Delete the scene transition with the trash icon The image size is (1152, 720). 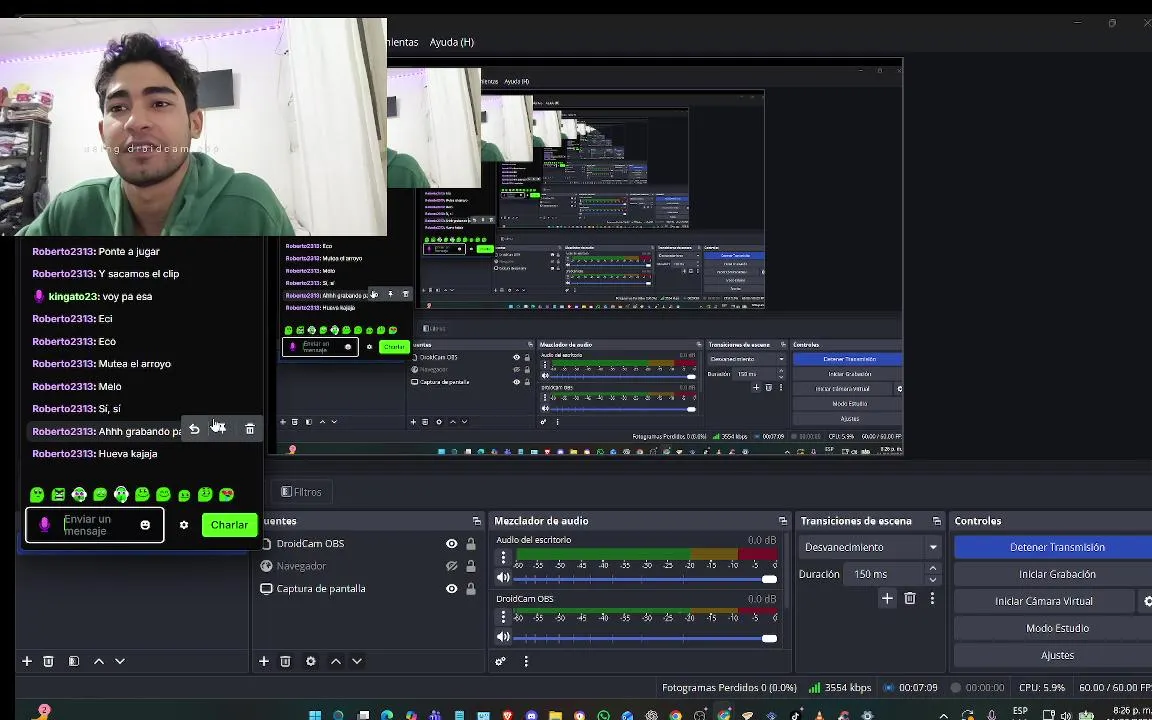[x=910, y=598]
